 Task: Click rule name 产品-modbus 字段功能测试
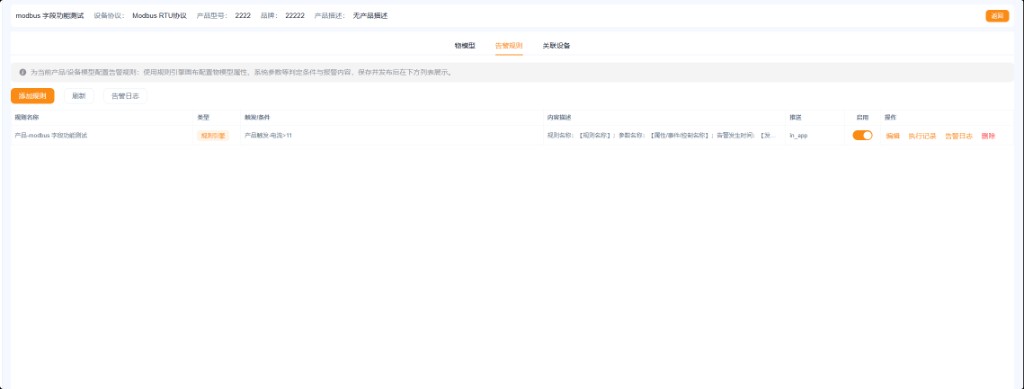click(51, 136)
